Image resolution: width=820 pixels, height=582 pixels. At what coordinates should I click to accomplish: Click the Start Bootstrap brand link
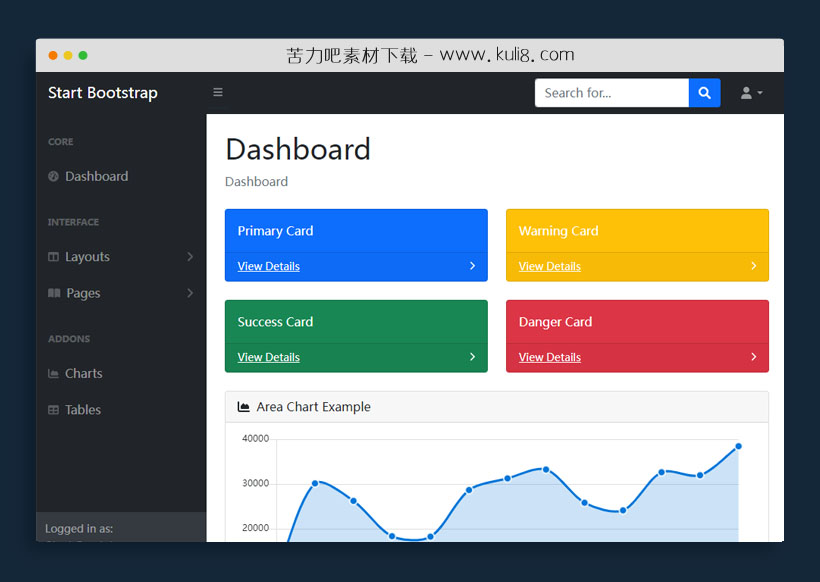pyautogui.click(x=103, y=93)
